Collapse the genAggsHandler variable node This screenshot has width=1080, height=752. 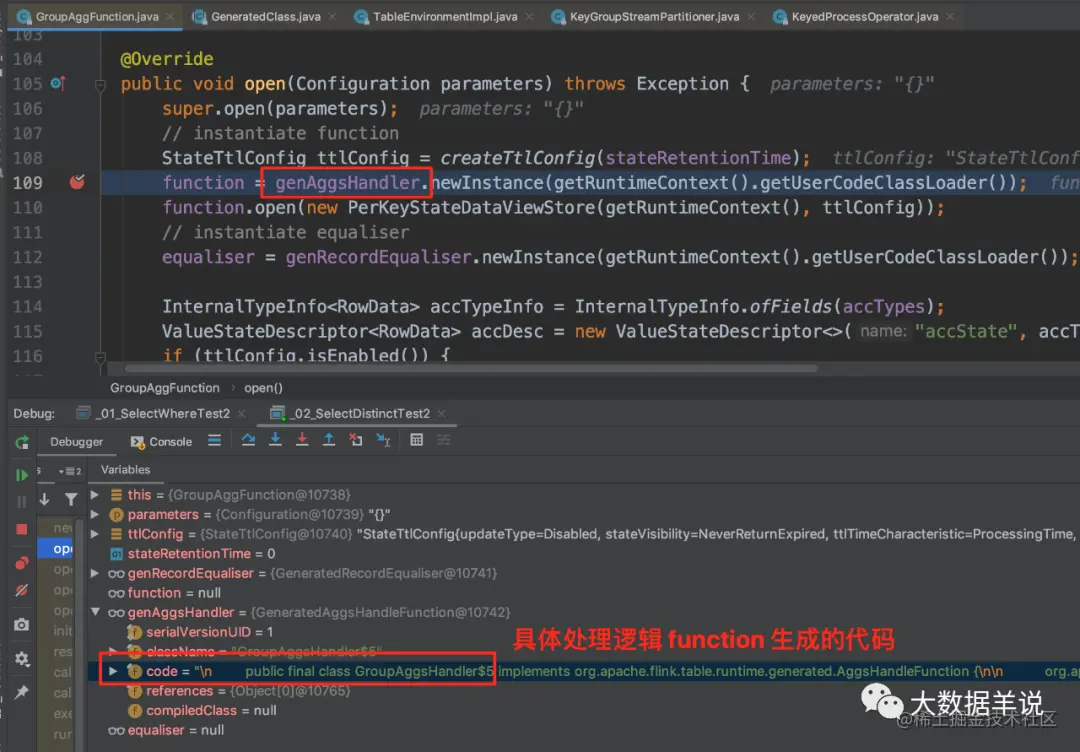click(95, 612)
